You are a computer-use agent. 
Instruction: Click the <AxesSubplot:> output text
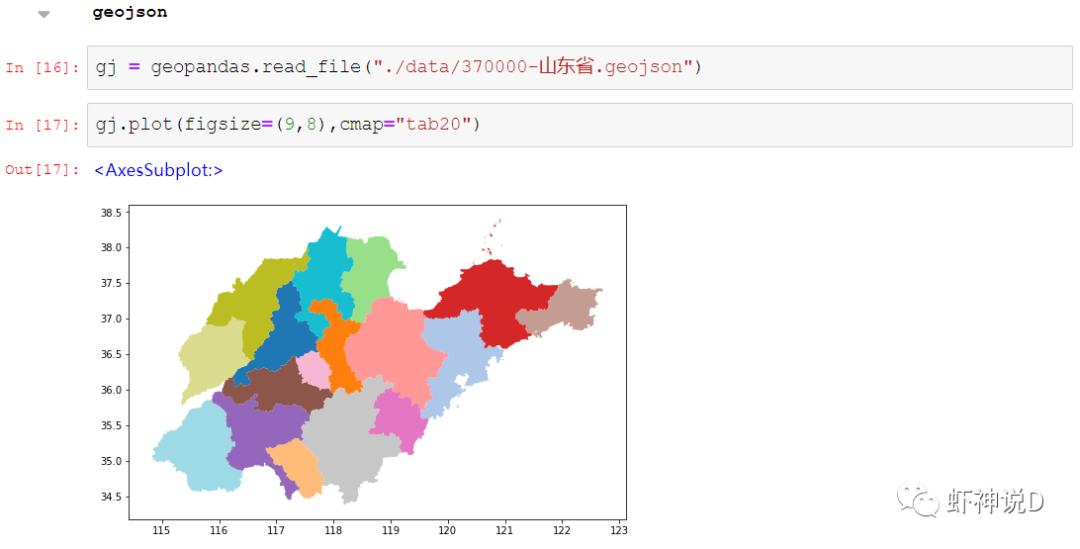pyautogui.click(x=158, y=170)
